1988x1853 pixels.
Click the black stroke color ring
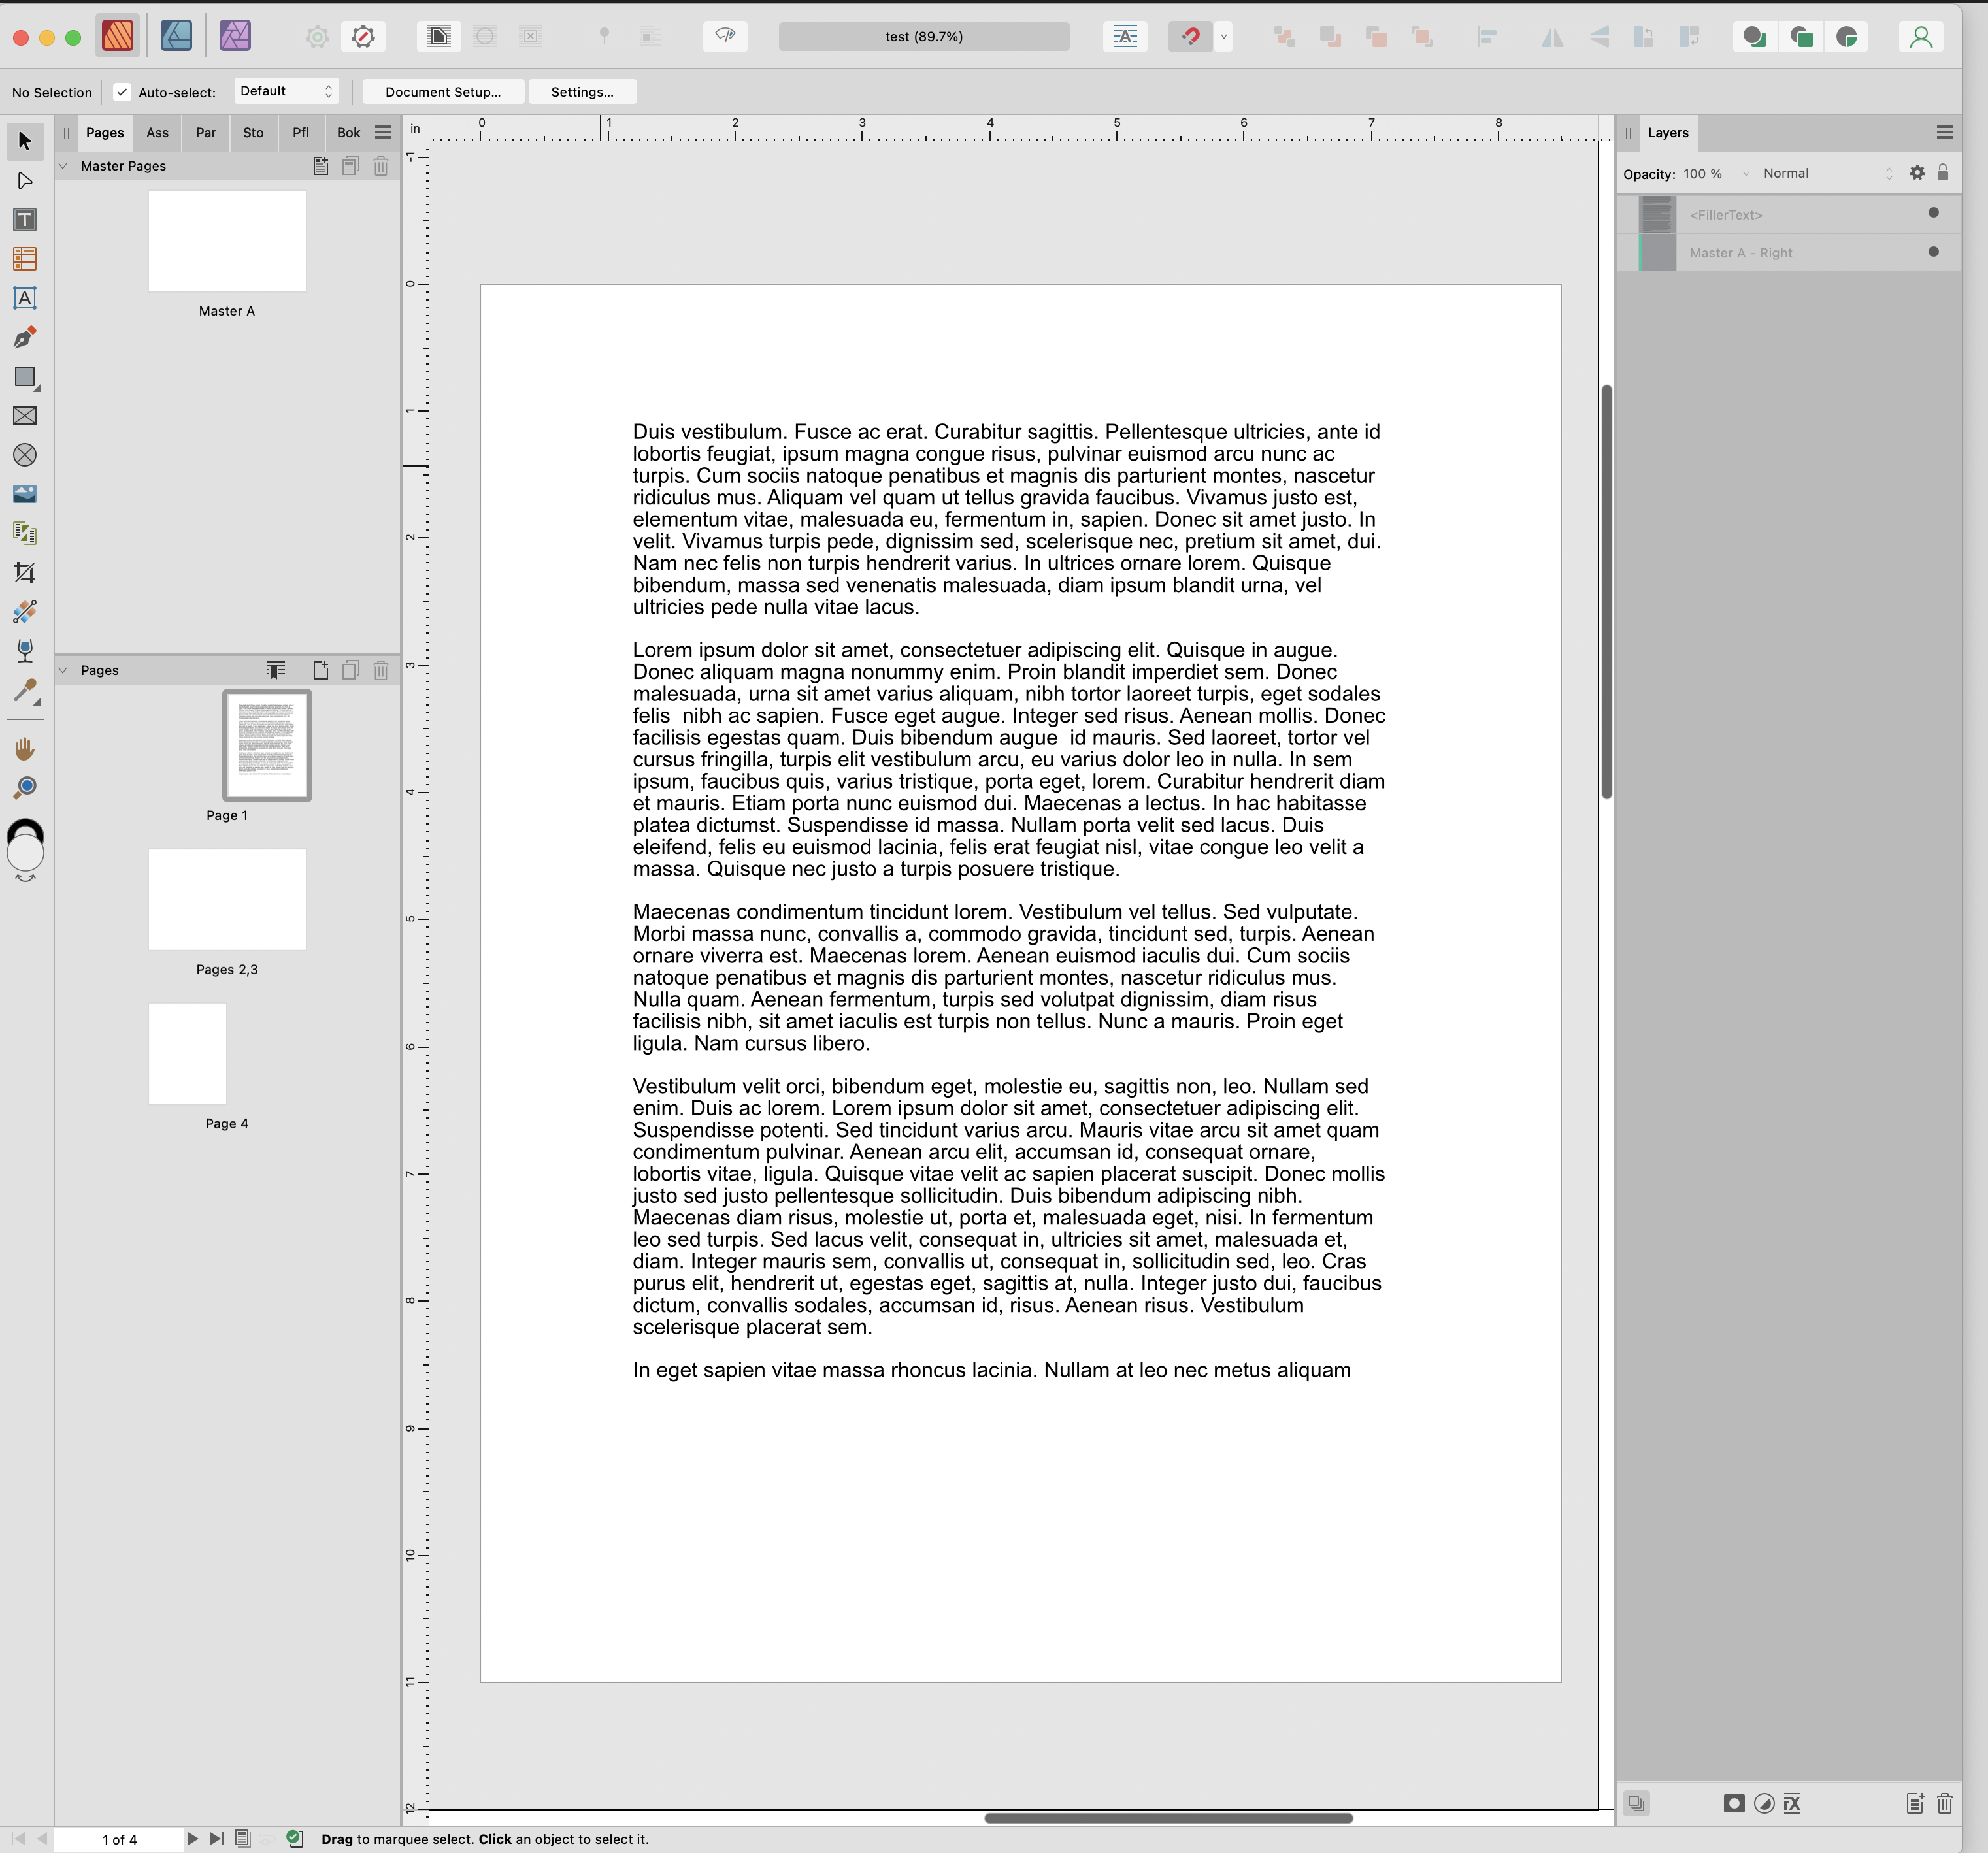(26, 826)
